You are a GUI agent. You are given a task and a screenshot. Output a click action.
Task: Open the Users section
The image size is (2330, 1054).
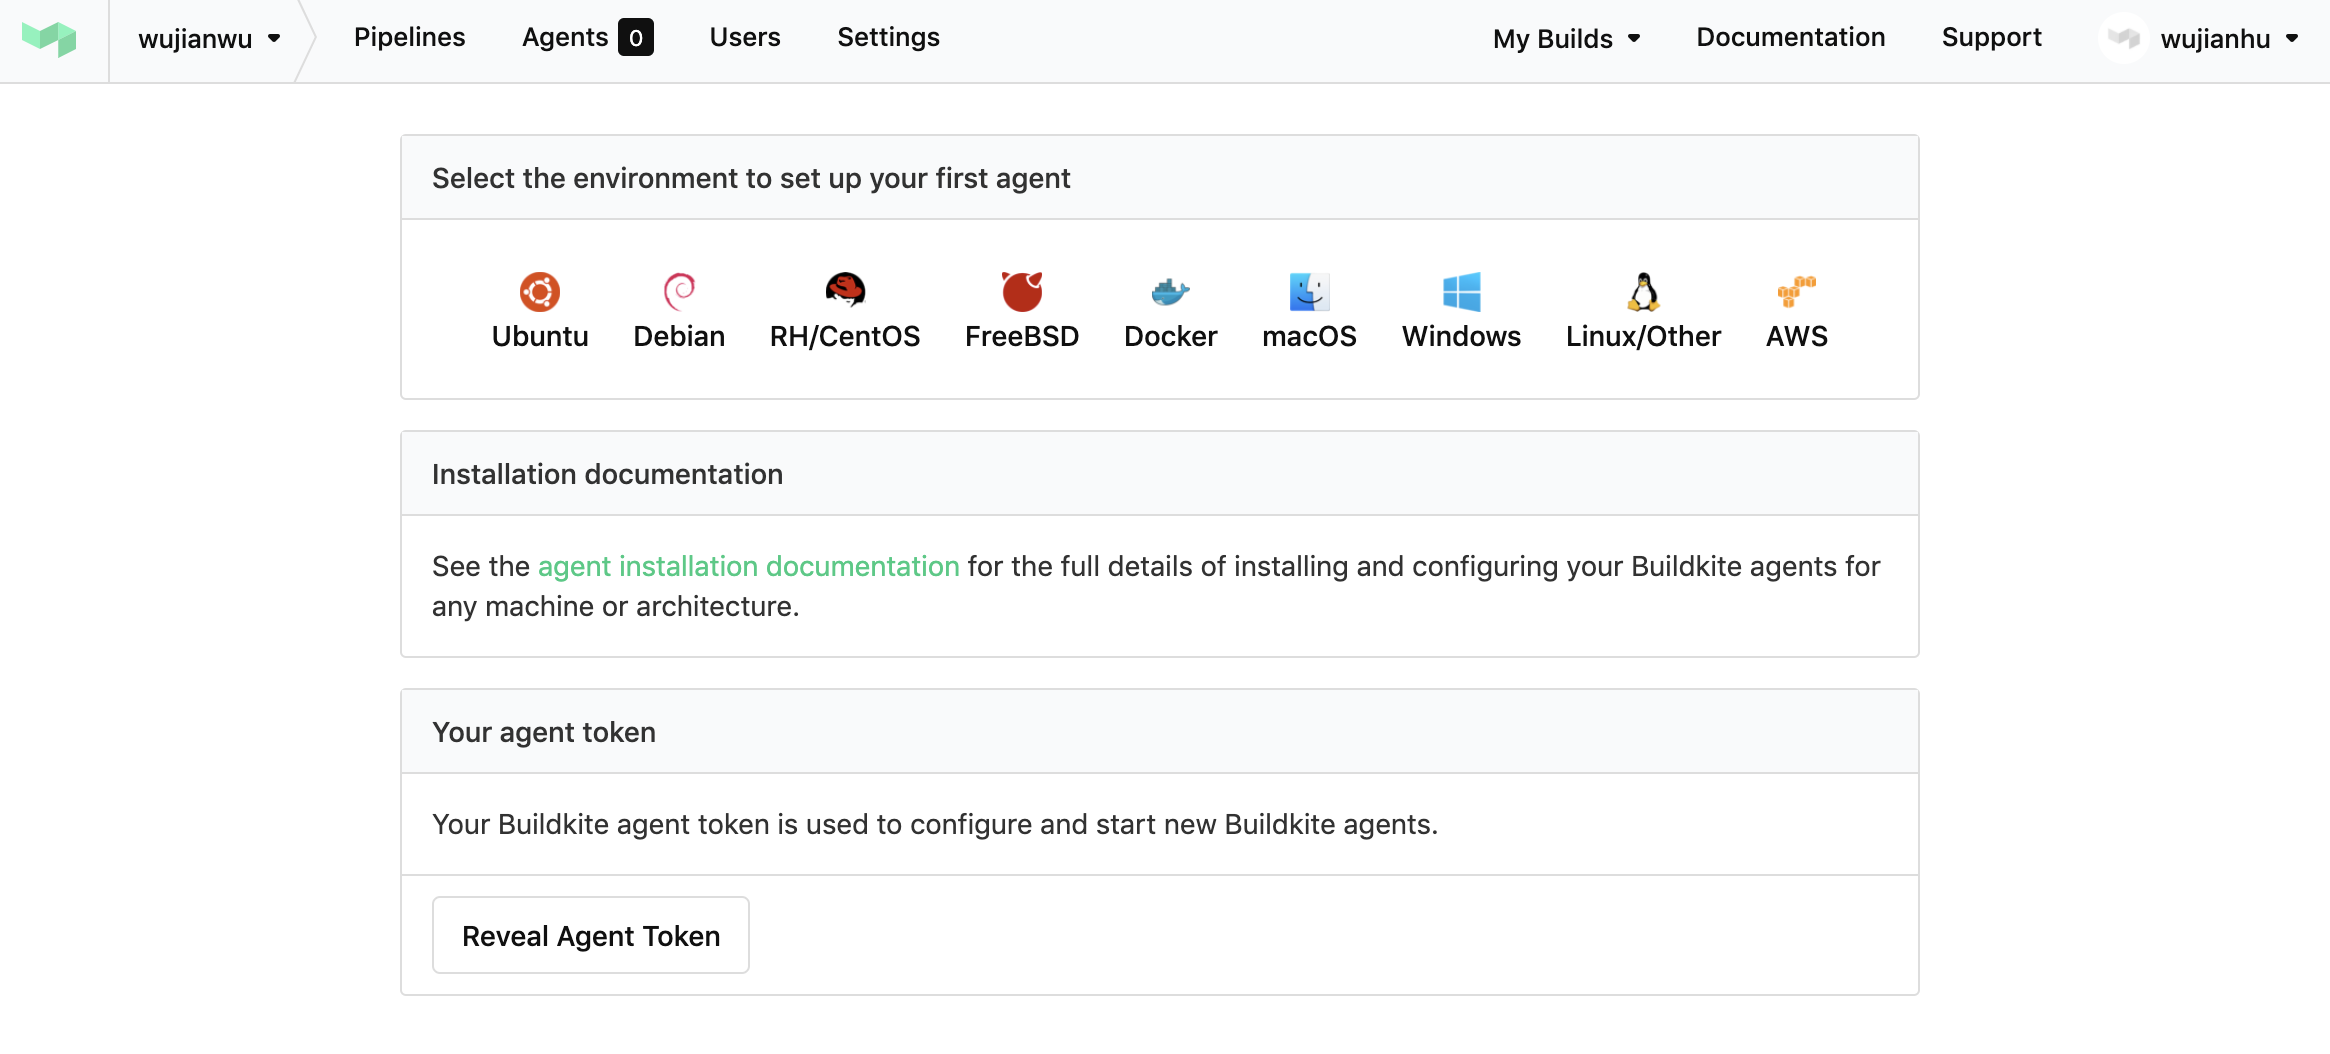click(x=744, y=37)
